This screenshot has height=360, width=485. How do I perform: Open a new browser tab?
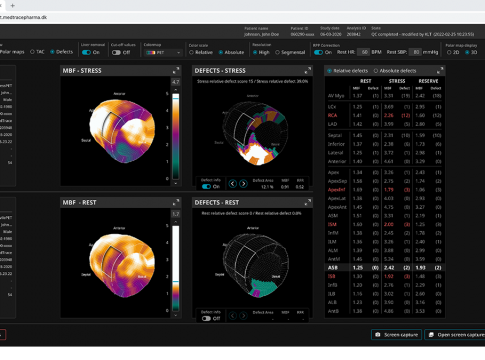coord(13,5)
